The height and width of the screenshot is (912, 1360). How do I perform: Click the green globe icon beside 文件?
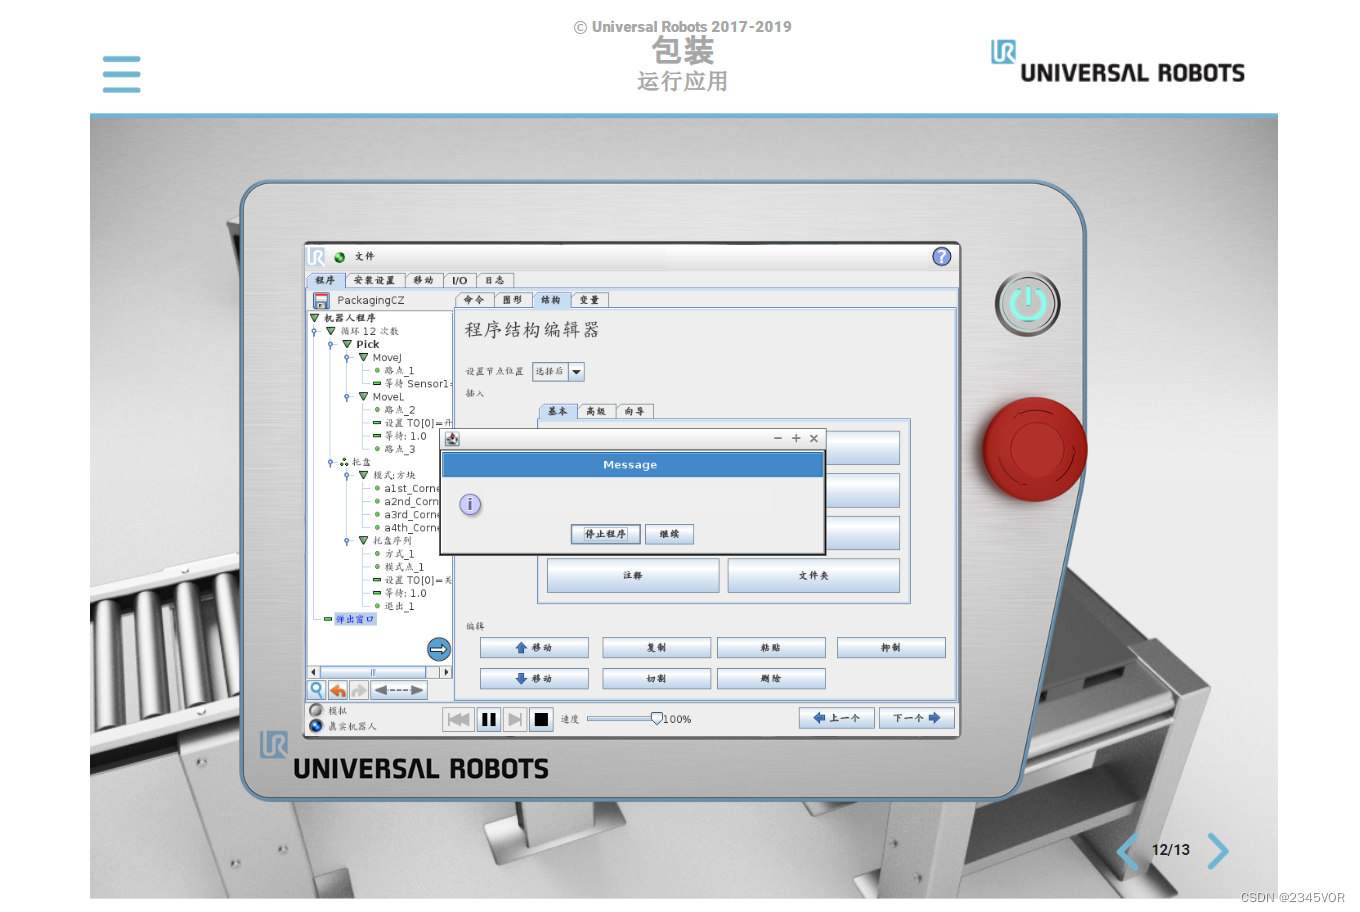[x=339, y=257]
